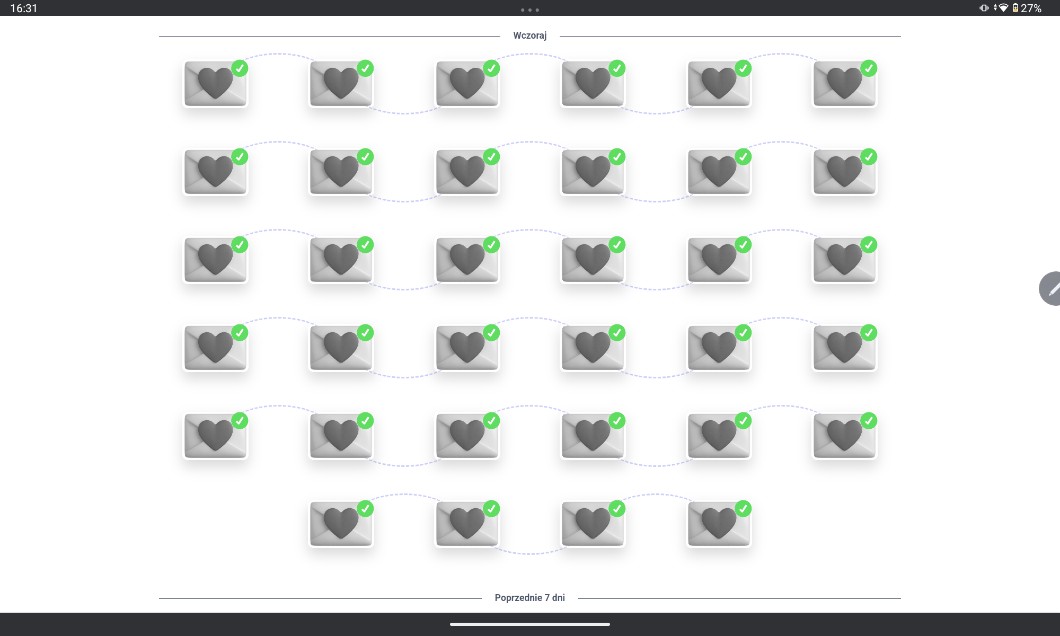Tap checkmark on second envelope in third row
The width and height of the screenshot is (1060, 636).
tap(366, 244)
